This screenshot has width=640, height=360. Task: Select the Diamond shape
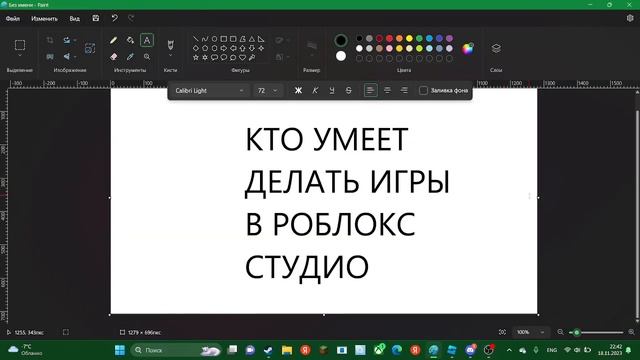coord(196,48)
